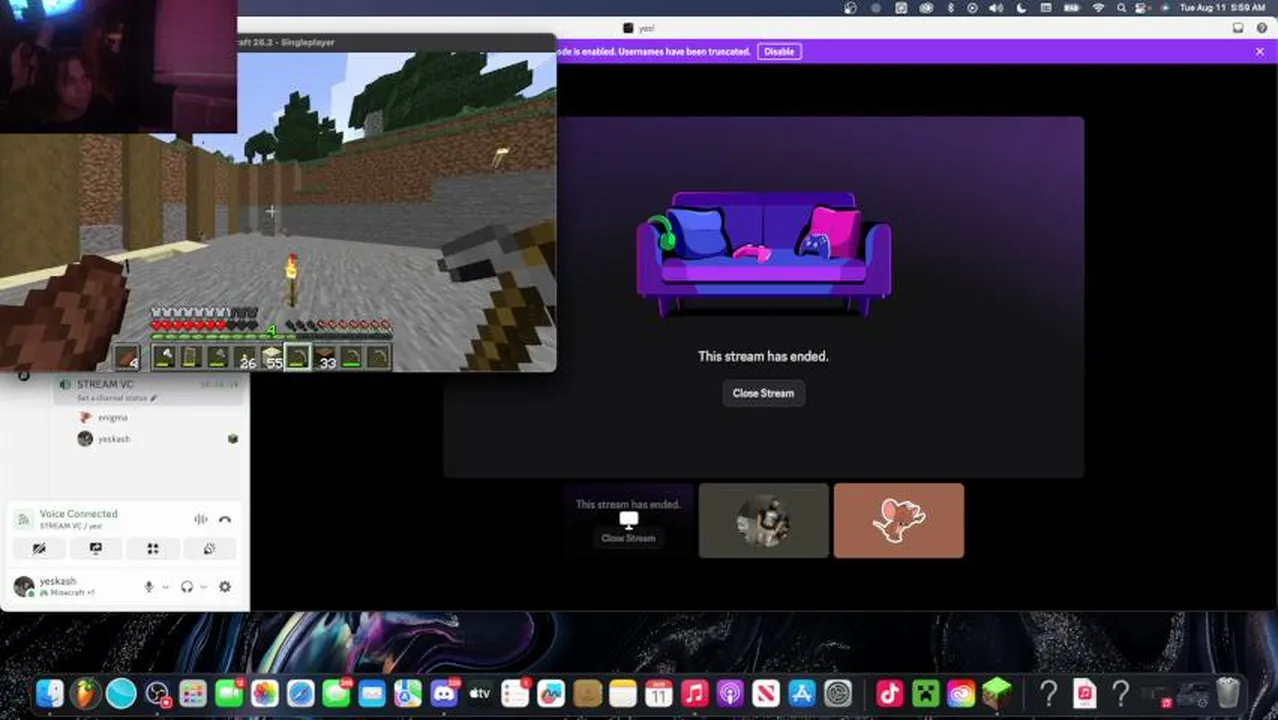Share your screen from voice panel

coord(96,548)
